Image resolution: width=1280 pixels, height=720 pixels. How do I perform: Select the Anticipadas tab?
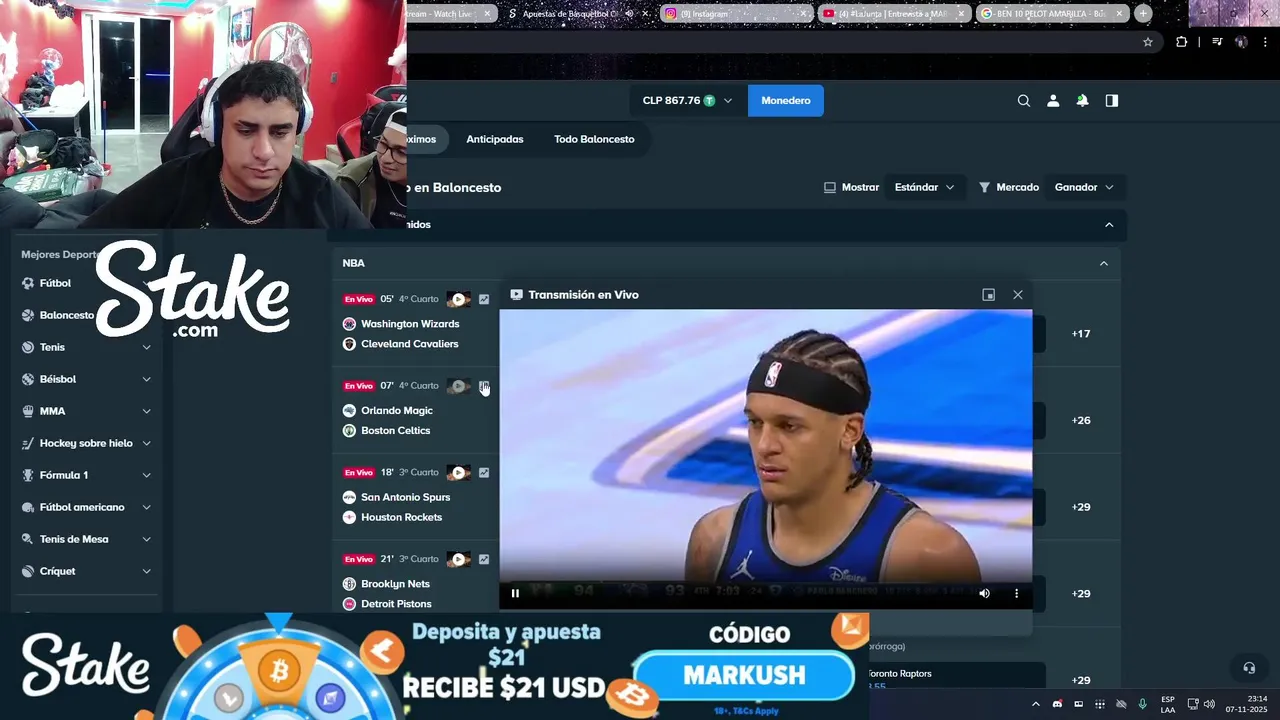click(x=495, y=139)
